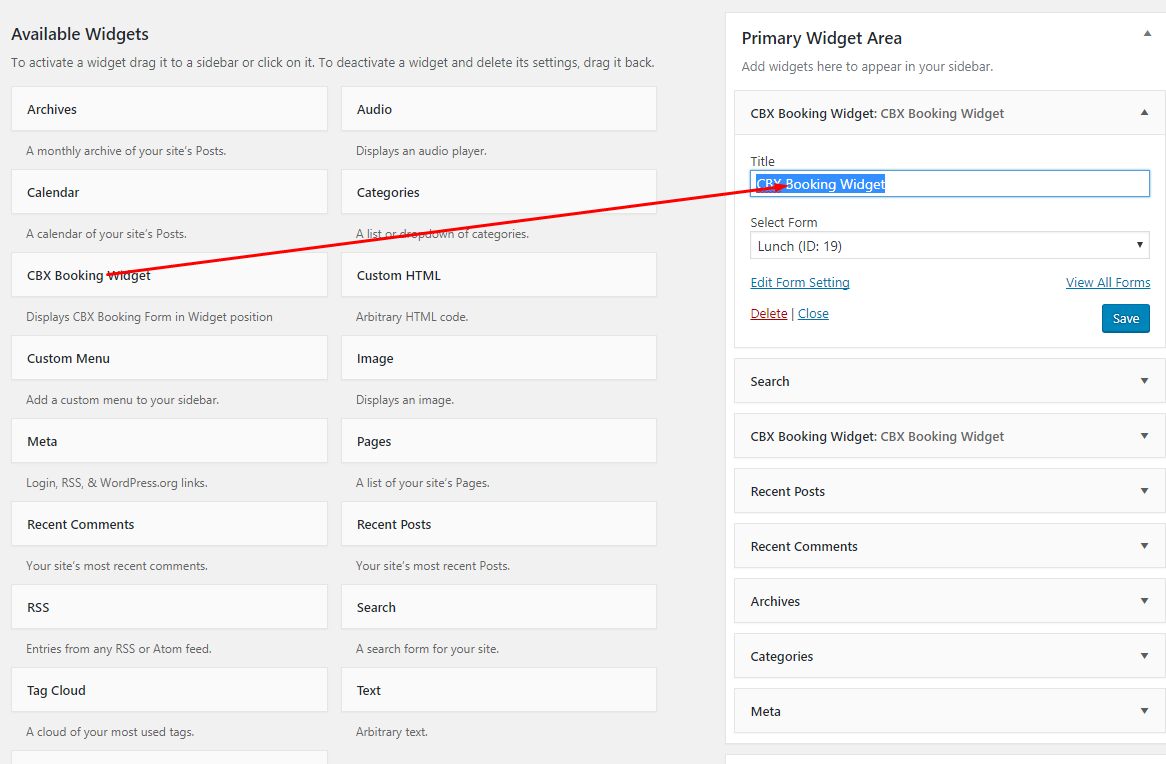Viewport: 1166px width, 764px height.
Task: Select Search tile under Available Widgets
Action: coord(499,607)
